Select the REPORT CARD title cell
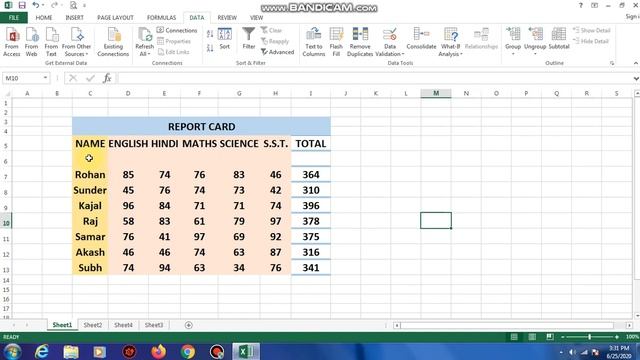Viewport: 640px width, 360px height. pos(202,127)
